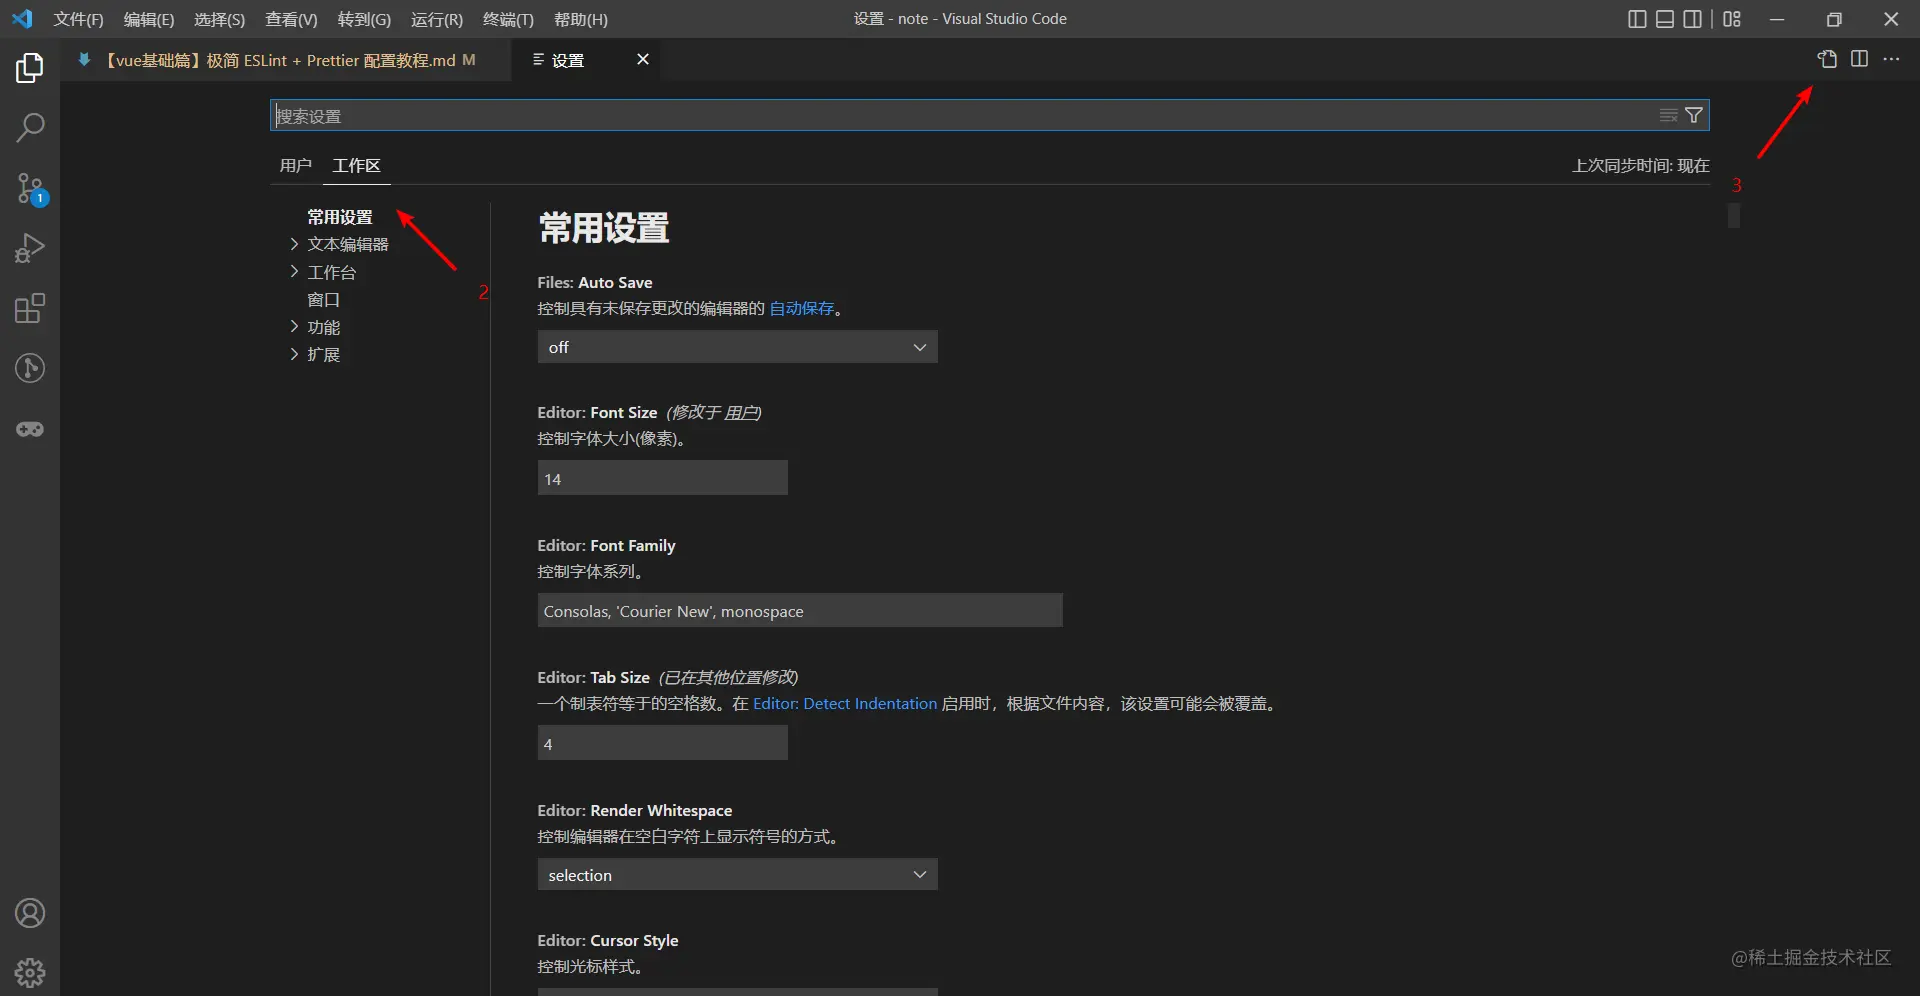
Task: Open the Search view in activity bar
Action: pos(30,128)
